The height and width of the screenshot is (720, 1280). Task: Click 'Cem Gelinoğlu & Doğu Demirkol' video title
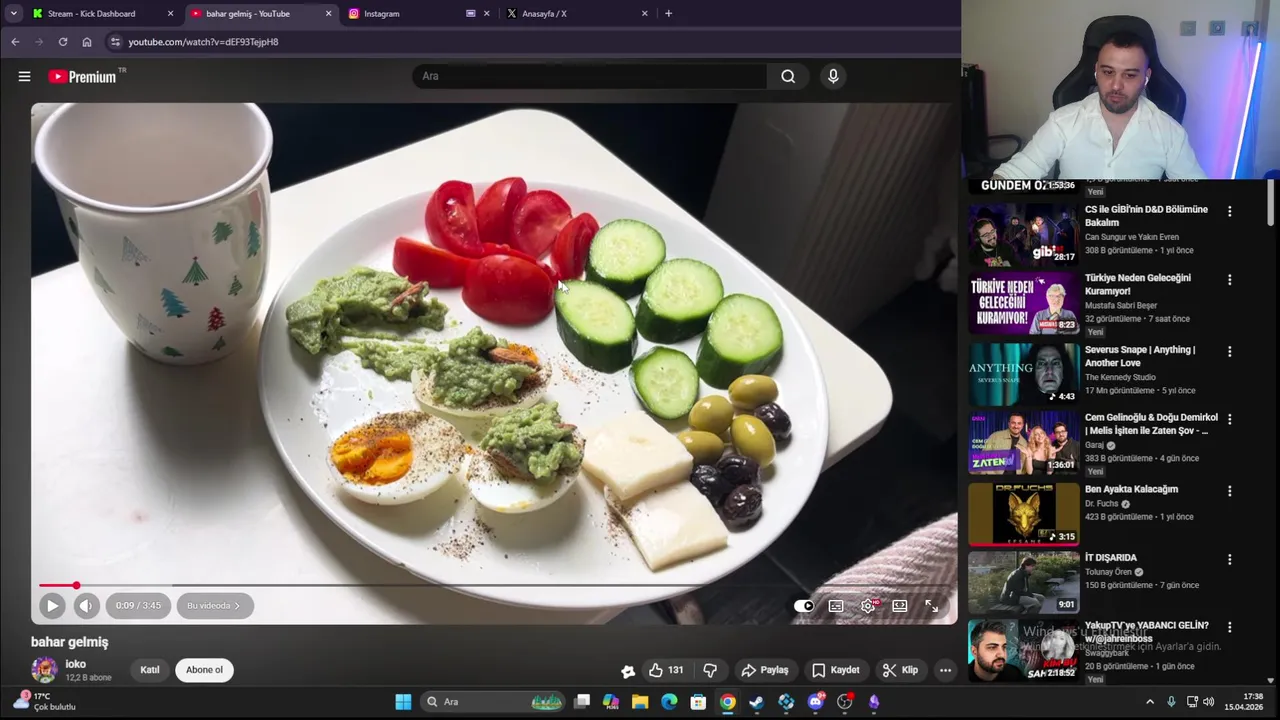(1151, 424)
